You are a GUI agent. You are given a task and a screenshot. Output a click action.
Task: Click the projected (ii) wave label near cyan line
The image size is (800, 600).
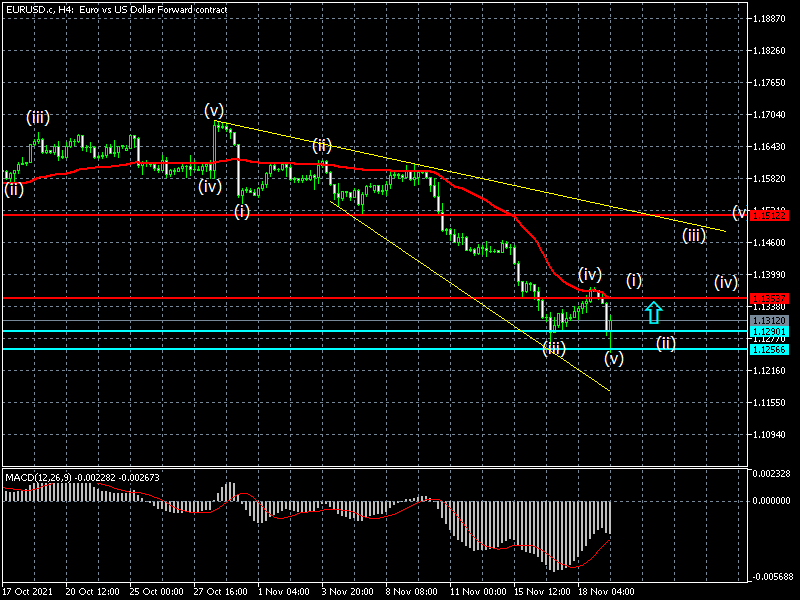pos(666,344)
